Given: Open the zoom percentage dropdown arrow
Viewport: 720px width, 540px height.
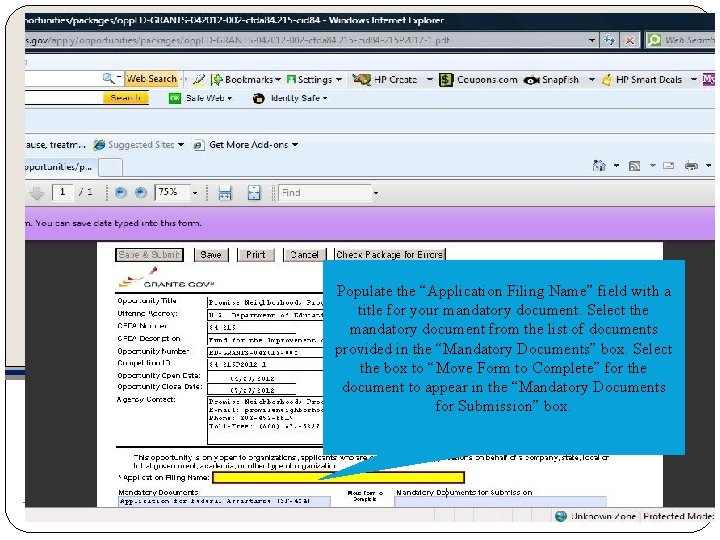Looking at the screenshot, I should [x=195, y=193].
